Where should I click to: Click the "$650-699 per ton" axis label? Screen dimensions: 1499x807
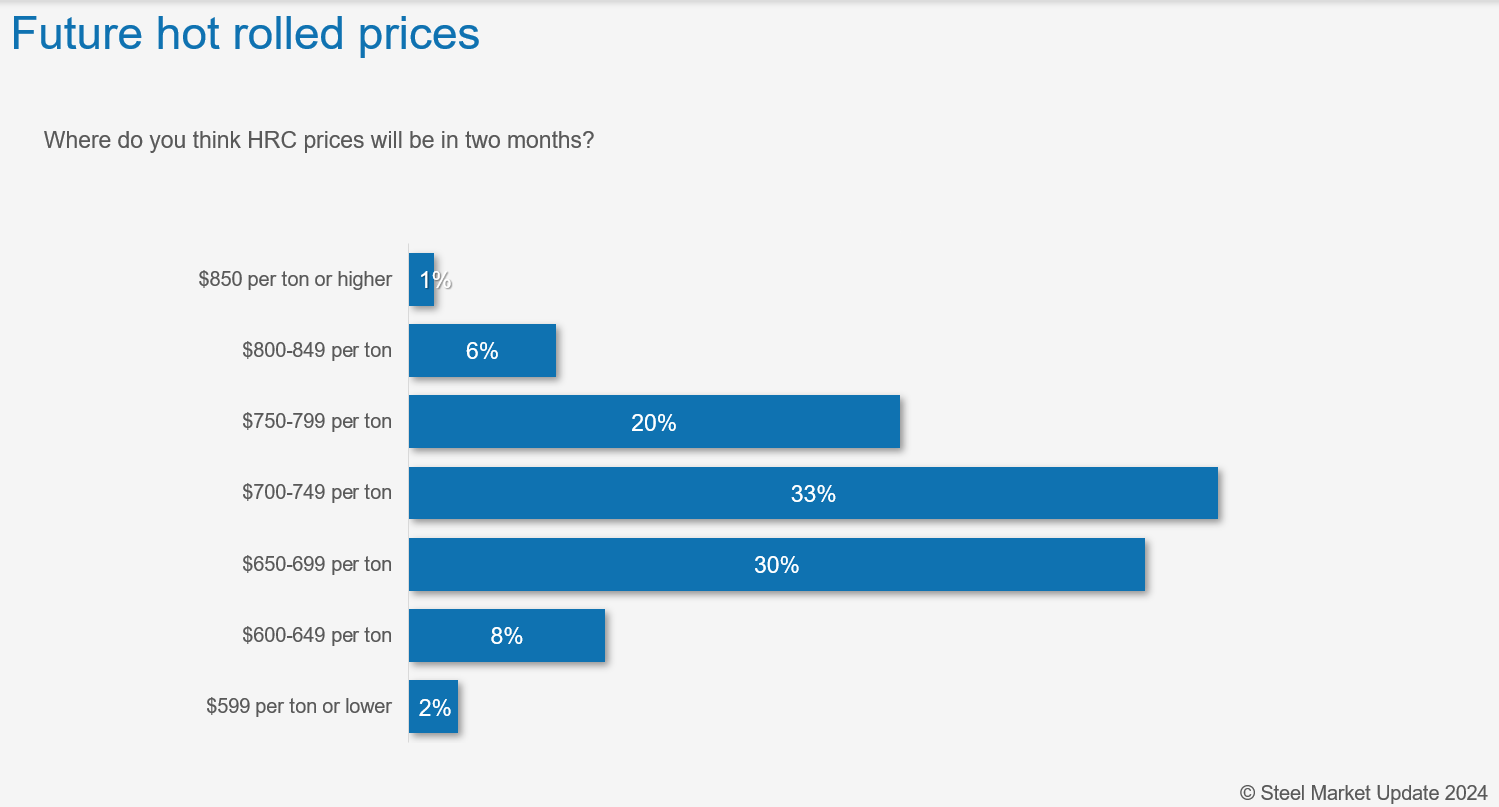317,564
